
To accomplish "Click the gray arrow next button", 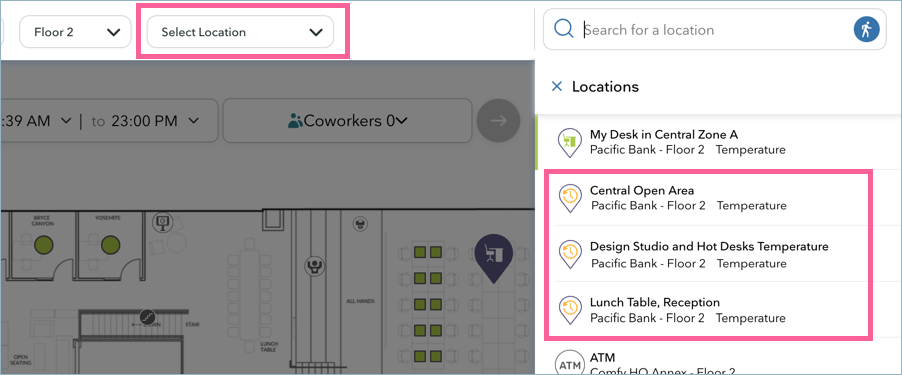I will point(498,121).
